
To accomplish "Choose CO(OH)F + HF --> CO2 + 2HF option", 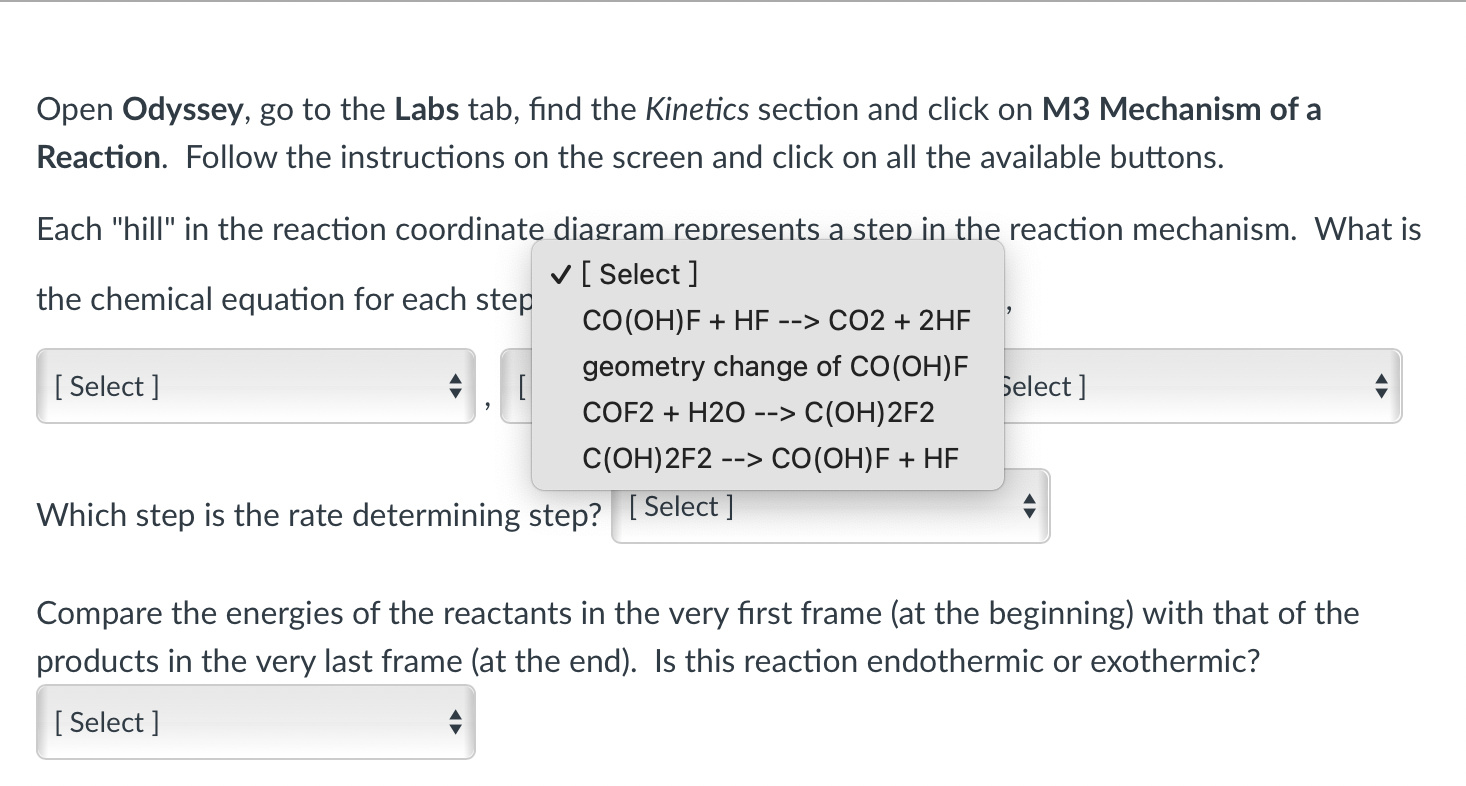I will click(x=776, y=320).
